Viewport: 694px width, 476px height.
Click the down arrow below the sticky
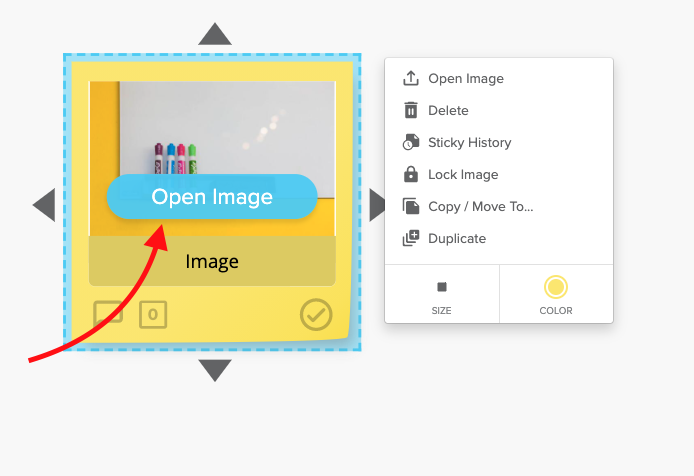[215, 370]
